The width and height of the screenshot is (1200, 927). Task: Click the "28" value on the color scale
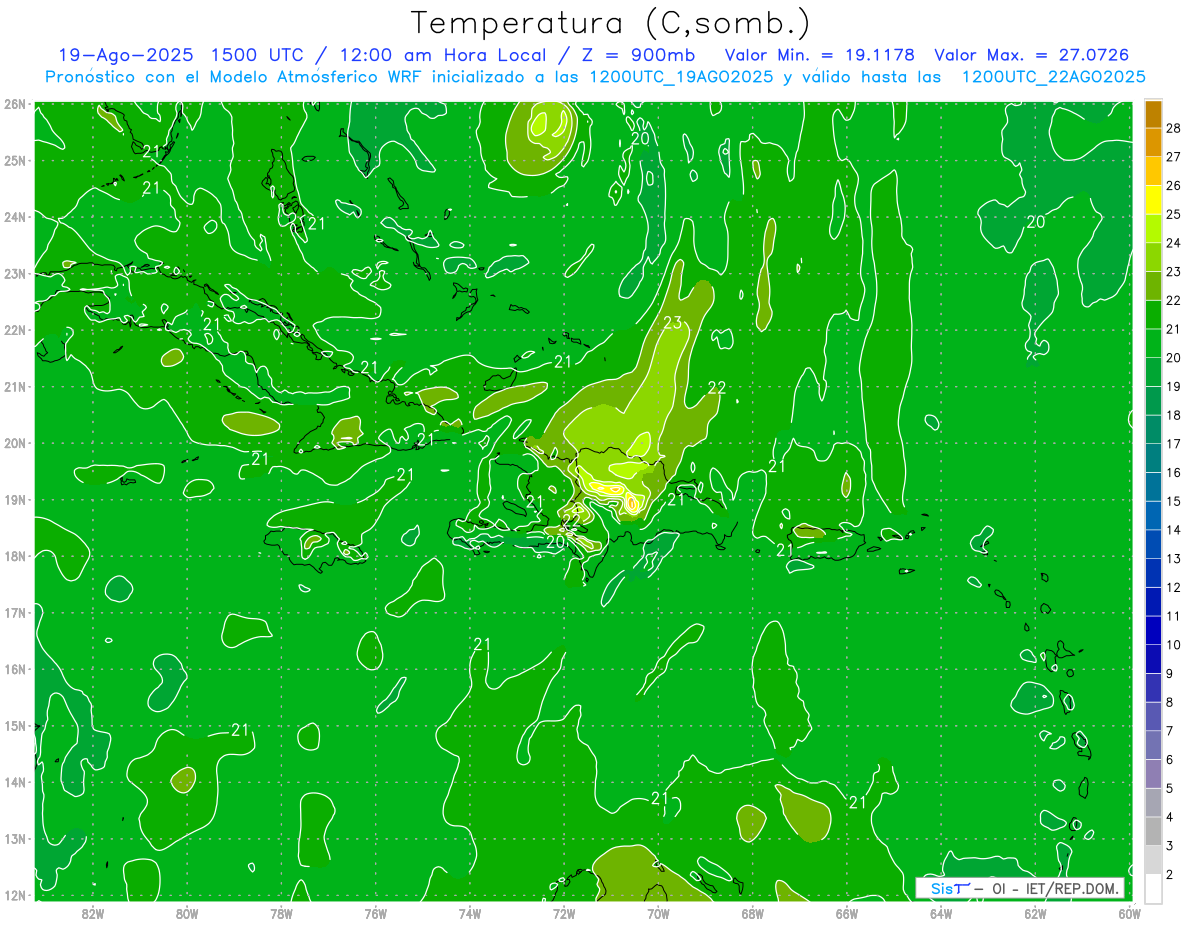pyautogui.click(x=1173, y=128)
